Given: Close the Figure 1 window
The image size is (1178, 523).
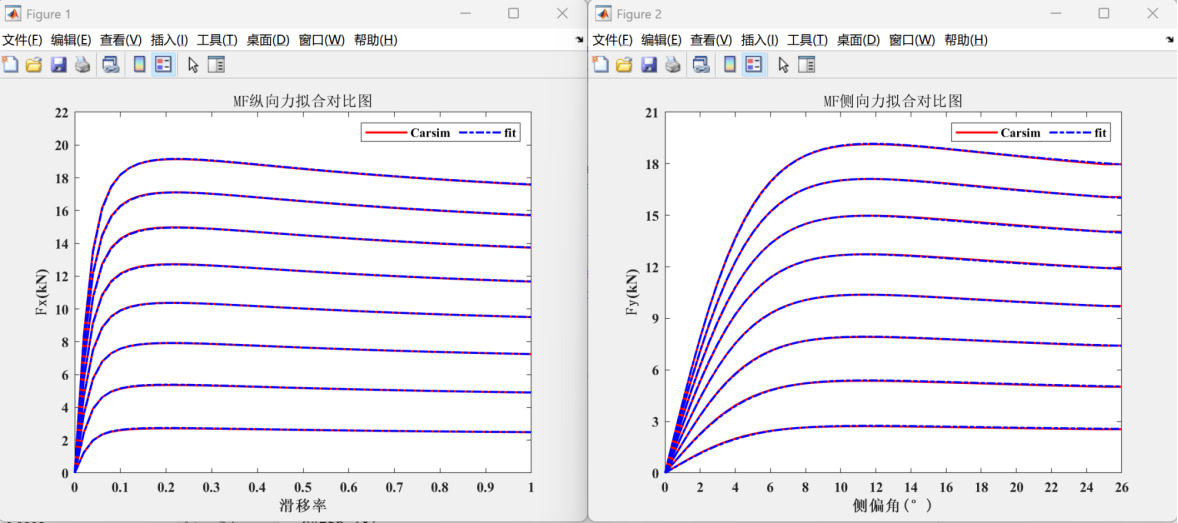Looking at the screenshot, I should [x=562, y=14].
